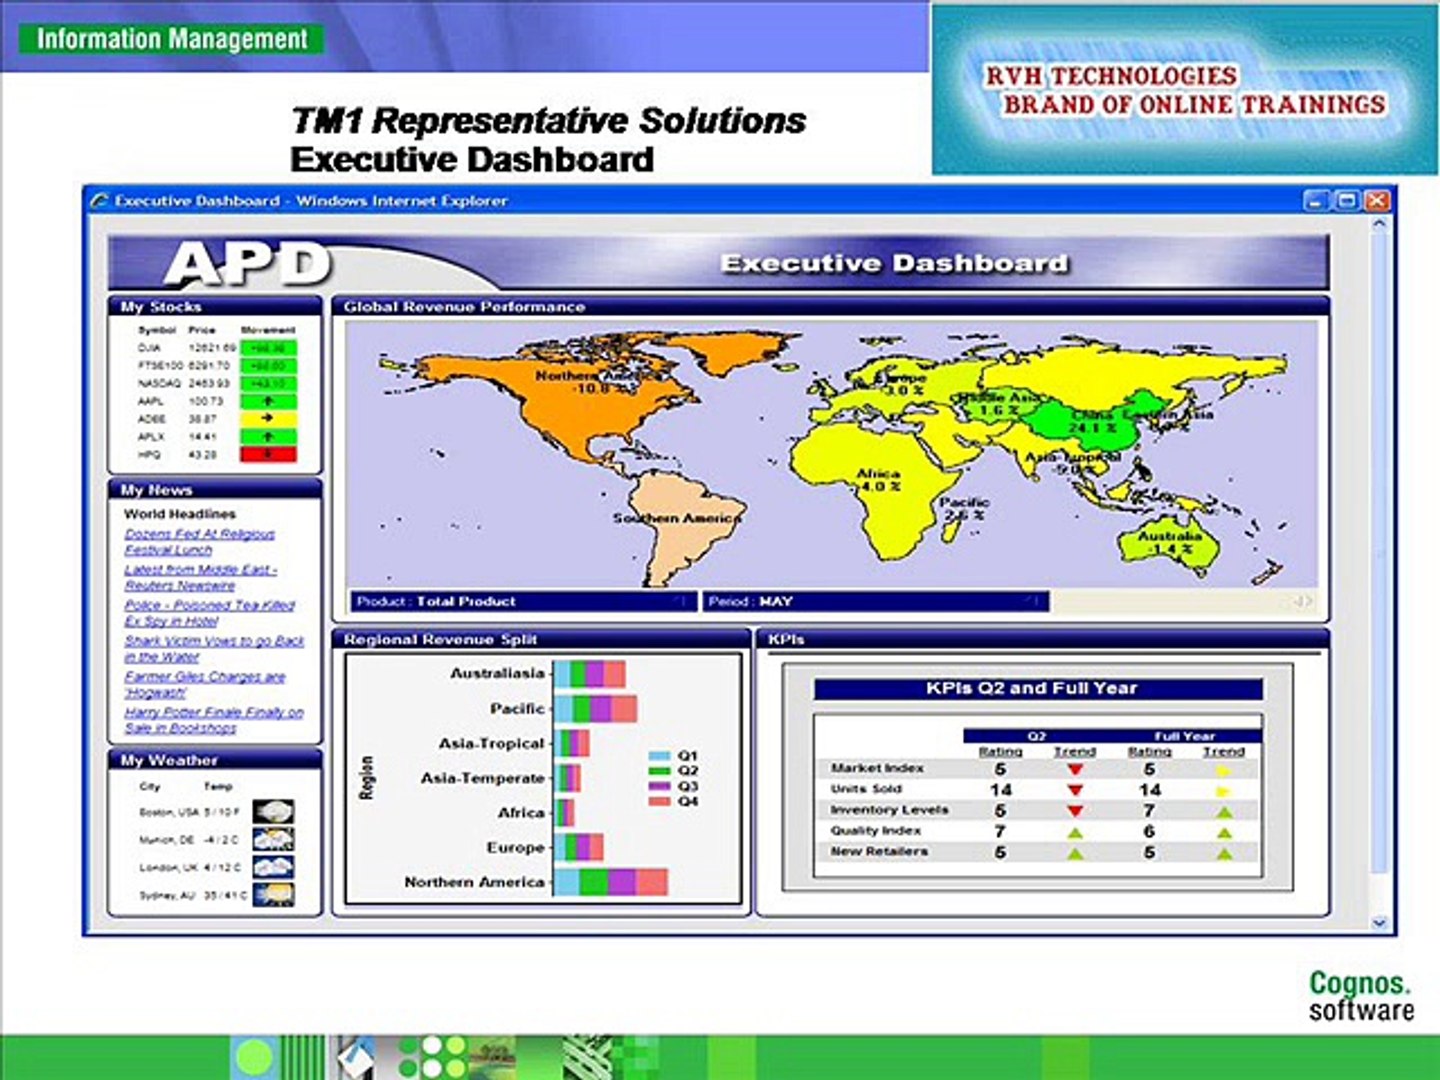Click the 'Quality Index' KPI row label
The height and width of the screenshot is (1080, 1440).
coord(876,830)
